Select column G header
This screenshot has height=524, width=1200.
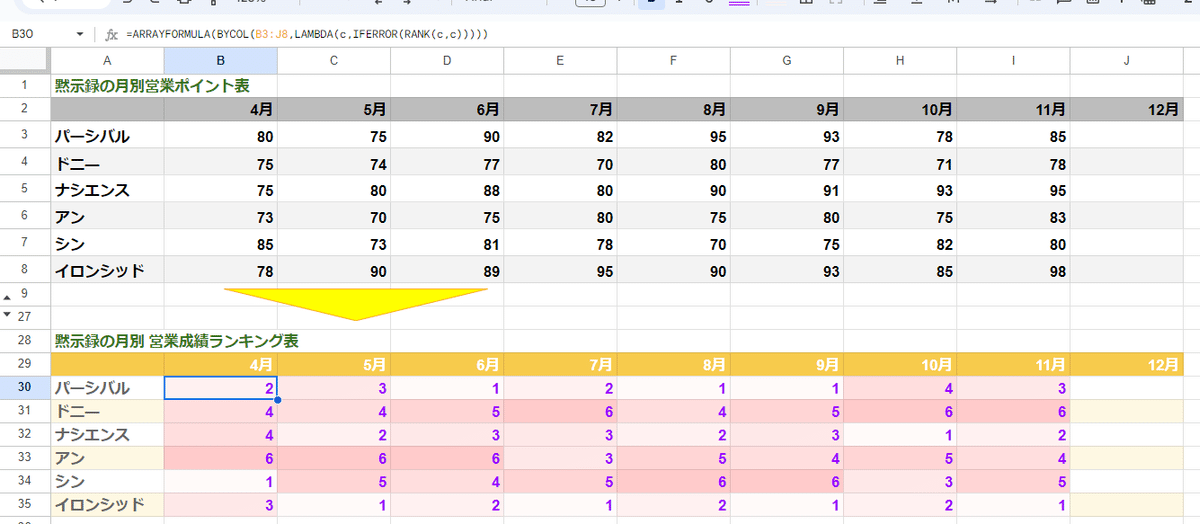pyautogui.click(x=787, y=61)
